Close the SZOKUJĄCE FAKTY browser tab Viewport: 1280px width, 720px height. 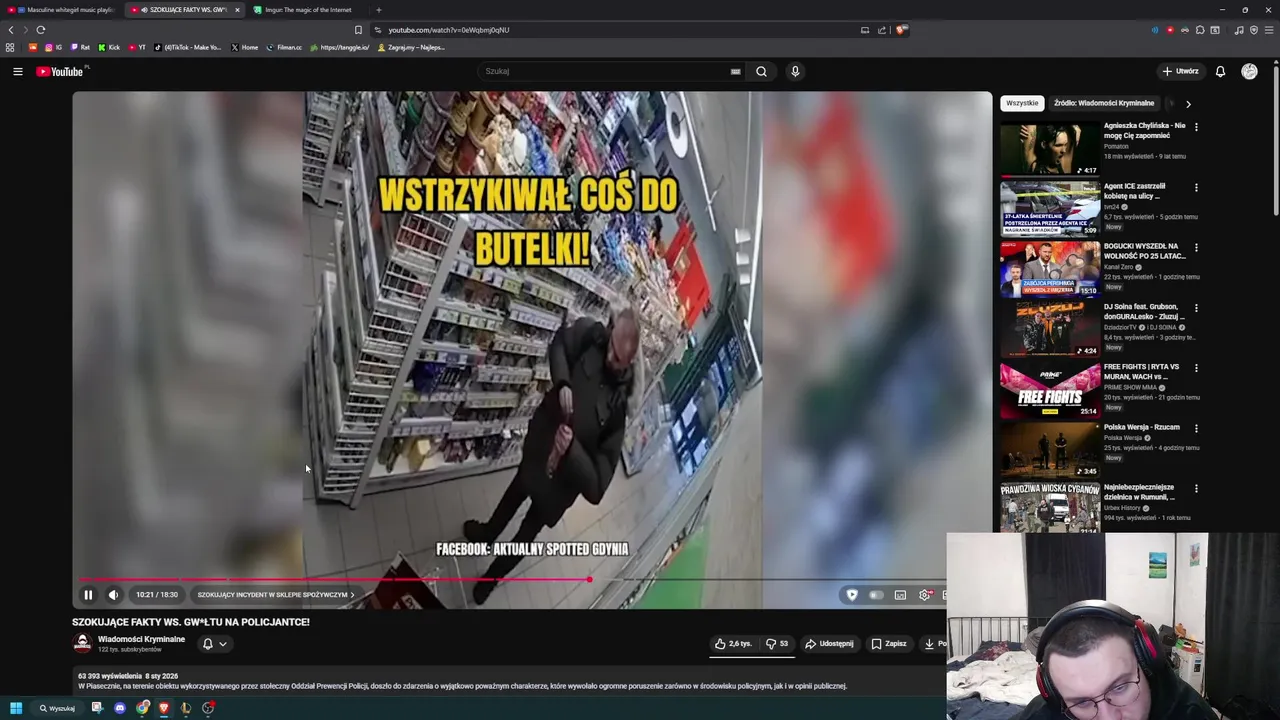[237, 10]
